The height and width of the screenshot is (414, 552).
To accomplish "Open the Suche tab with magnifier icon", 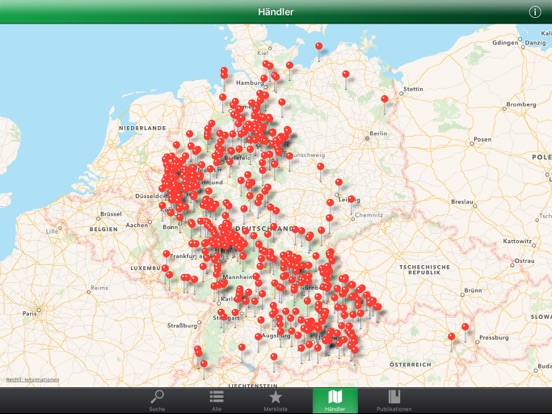I will [157, 401].
